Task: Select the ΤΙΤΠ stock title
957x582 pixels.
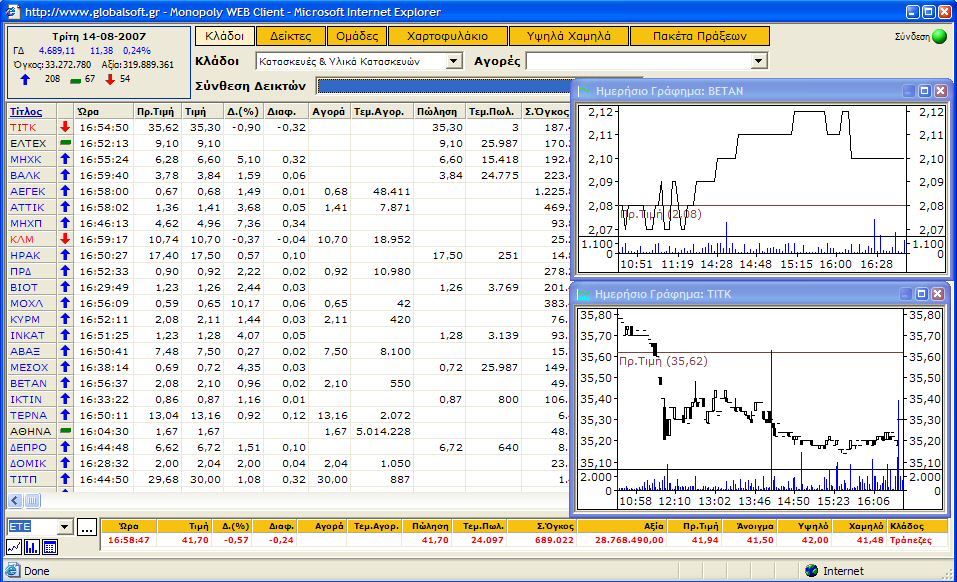Action: tap(23, 479)
